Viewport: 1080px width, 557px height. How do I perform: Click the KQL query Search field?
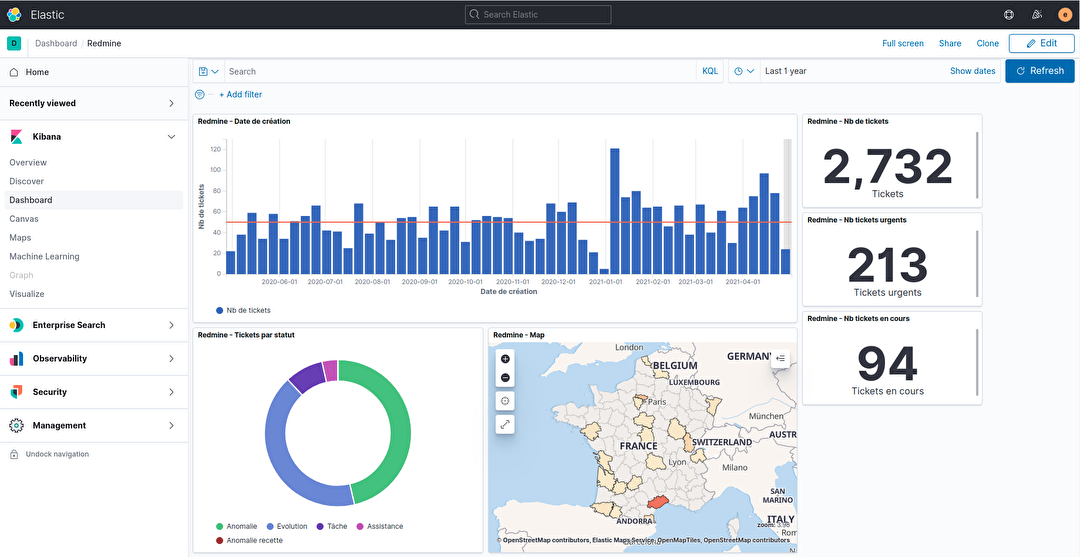coord(460,71)
